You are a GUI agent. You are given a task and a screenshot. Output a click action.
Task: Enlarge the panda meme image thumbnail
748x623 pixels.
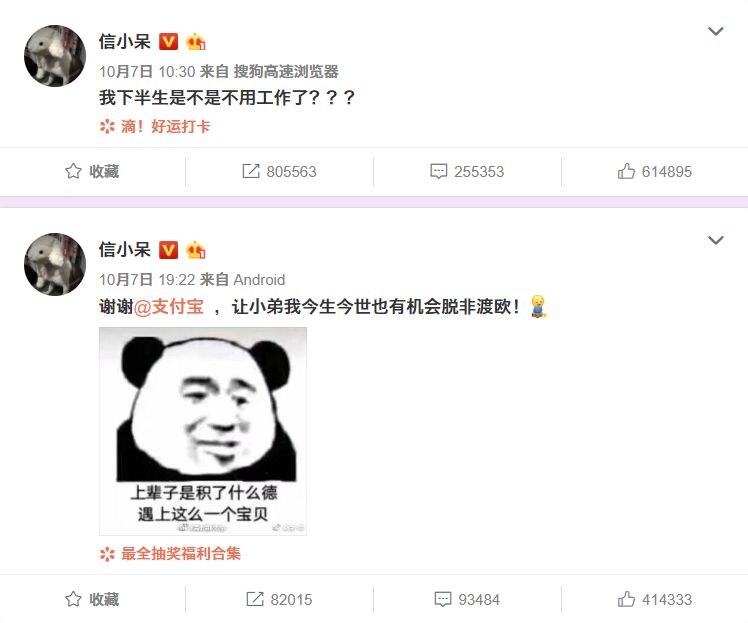(x=203, y=431)
